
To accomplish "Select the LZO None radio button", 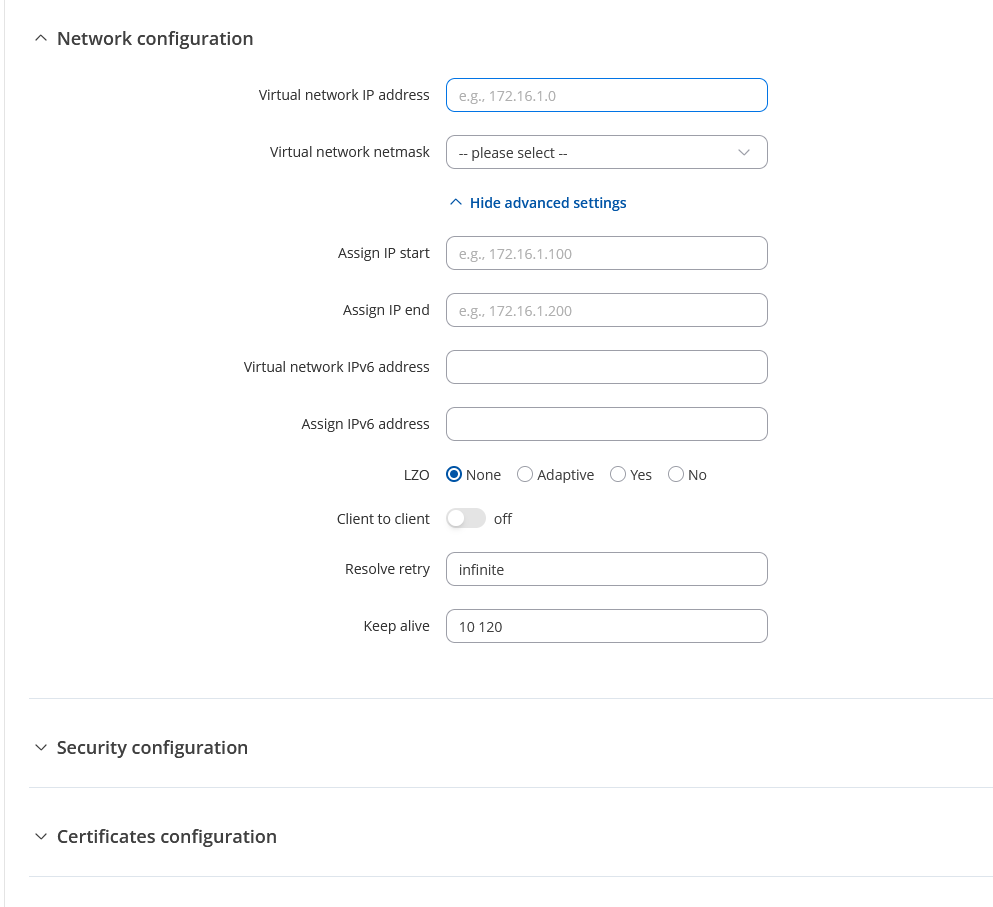I will click(x=454, y=474).
